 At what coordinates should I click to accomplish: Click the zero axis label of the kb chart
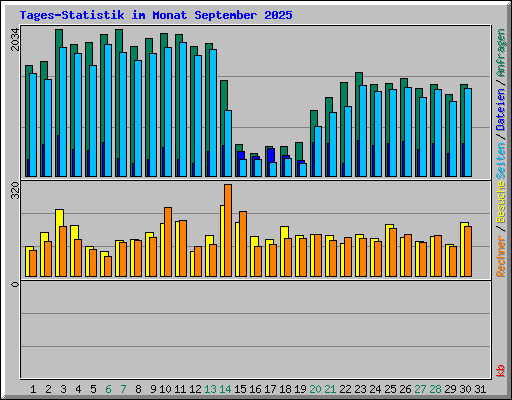15,284
